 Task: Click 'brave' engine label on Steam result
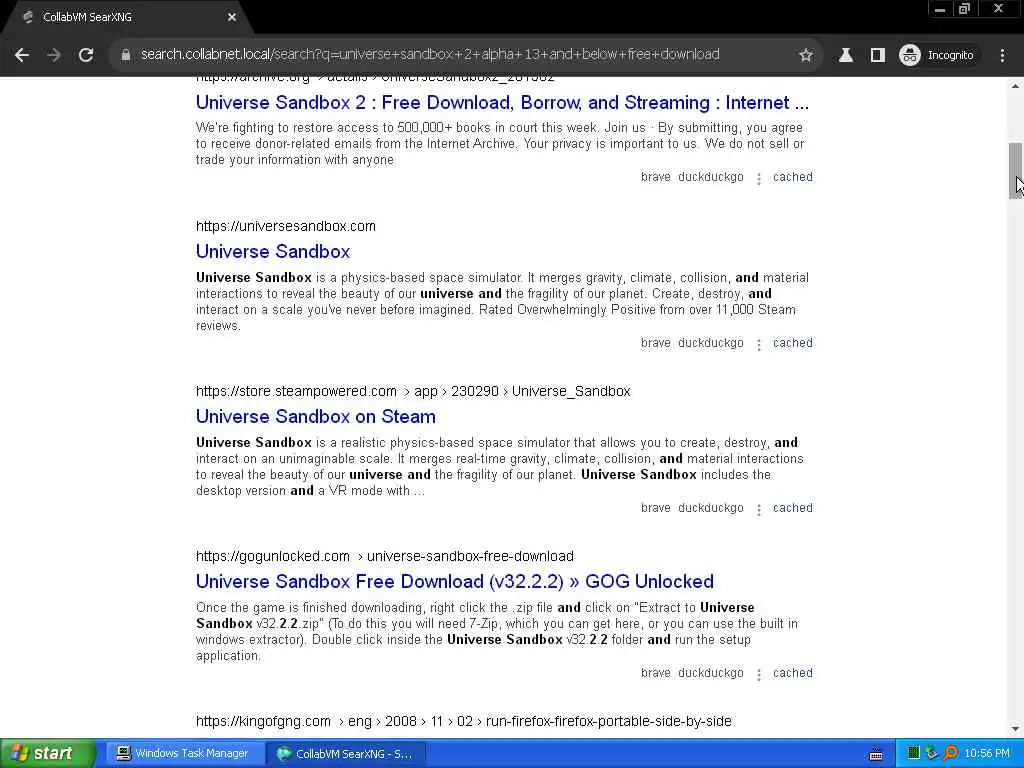656,508
